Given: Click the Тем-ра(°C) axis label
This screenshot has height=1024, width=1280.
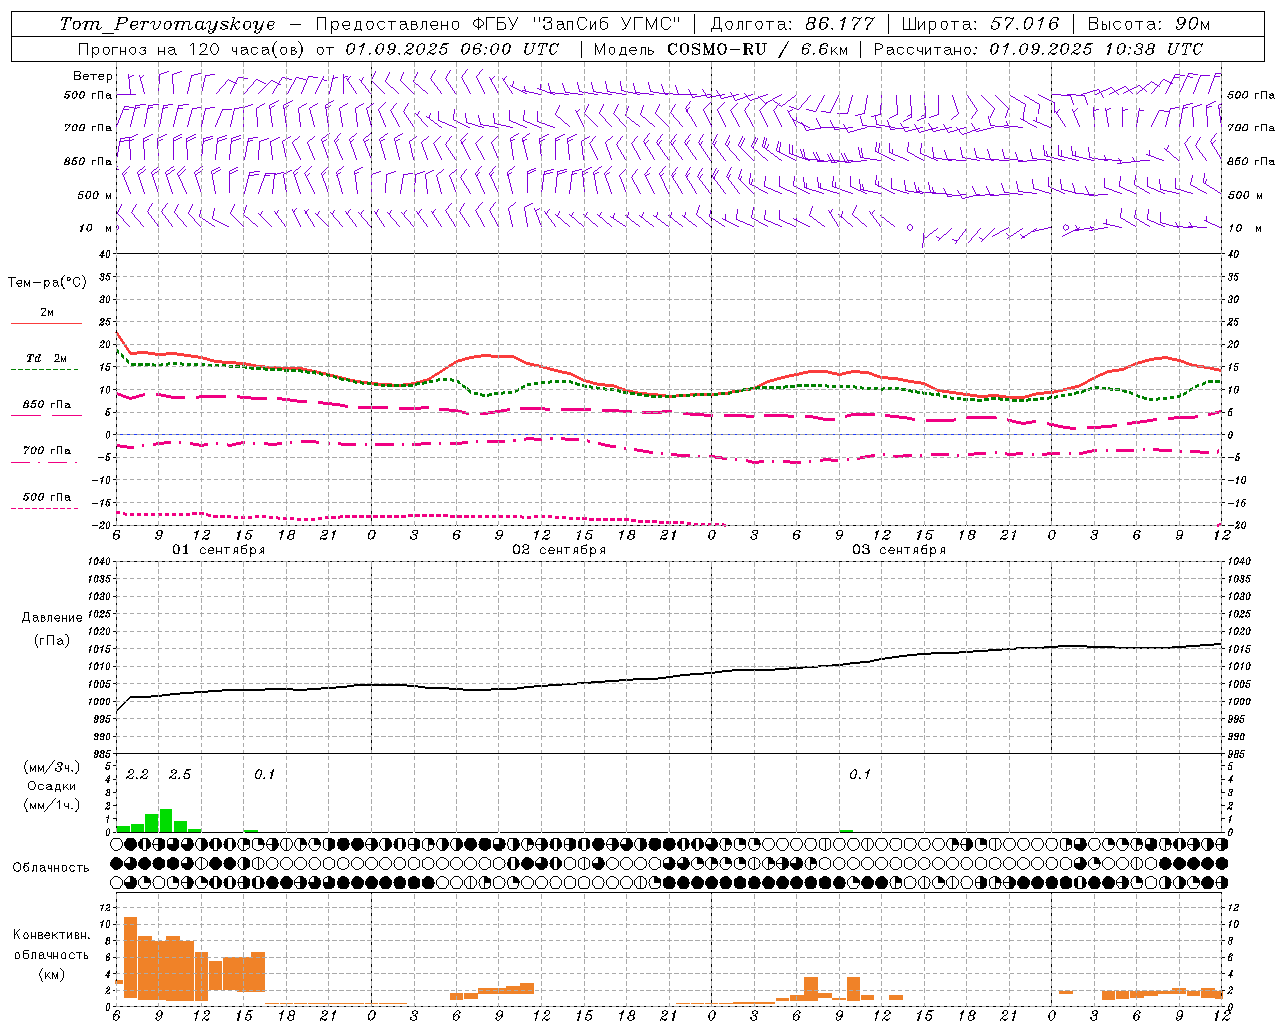Looking at the screenshot, I should pyautogui.click(x=47, y=283).
